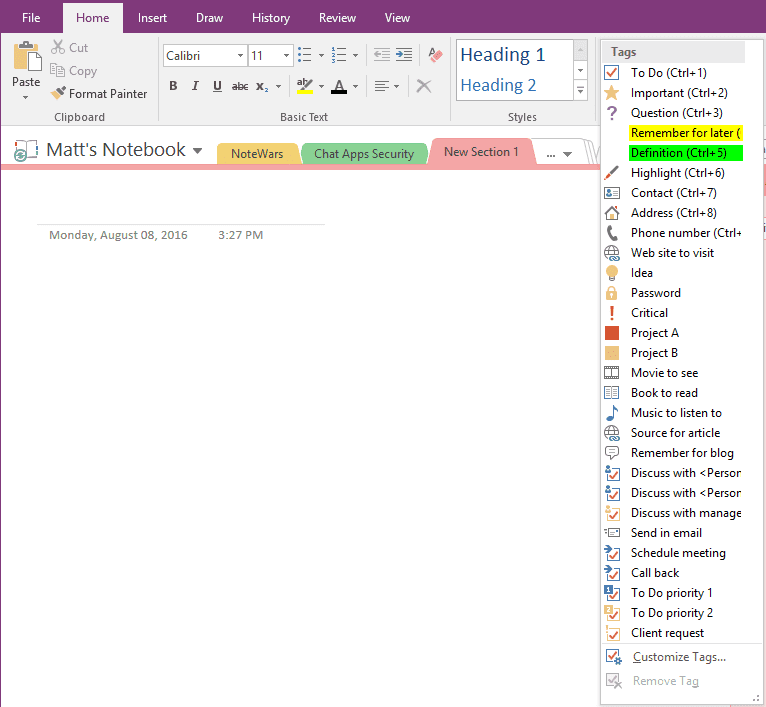Expand the subscript options arrow

[278, 86]
